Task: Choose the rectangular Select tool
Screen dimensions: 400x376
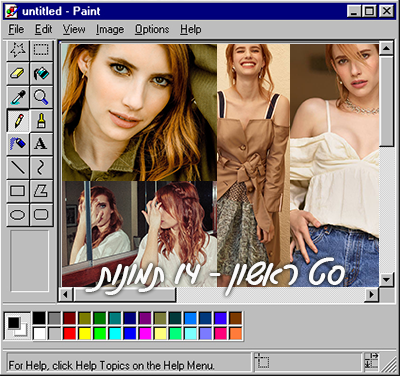Action: [x=41, y=50]
